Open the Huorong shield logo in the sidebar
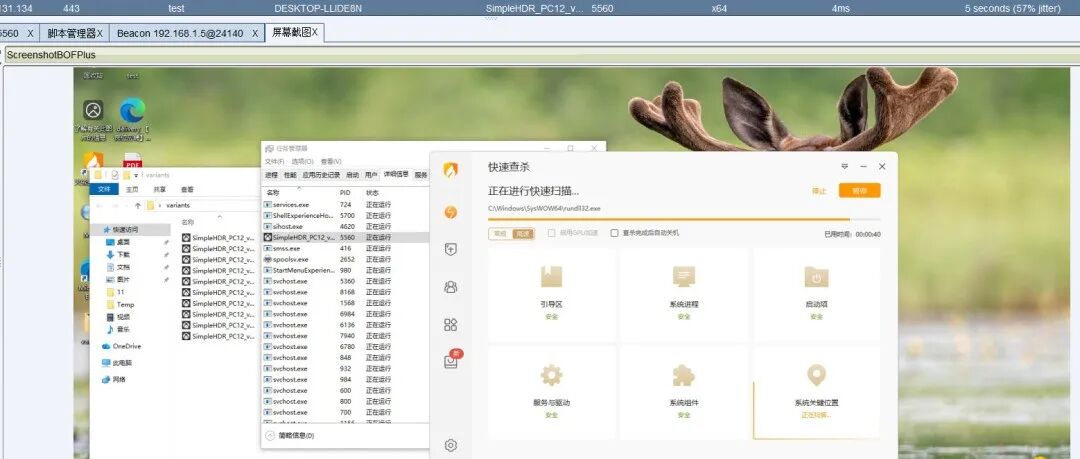The image size is (1080, 459). [x=450, y=170]
